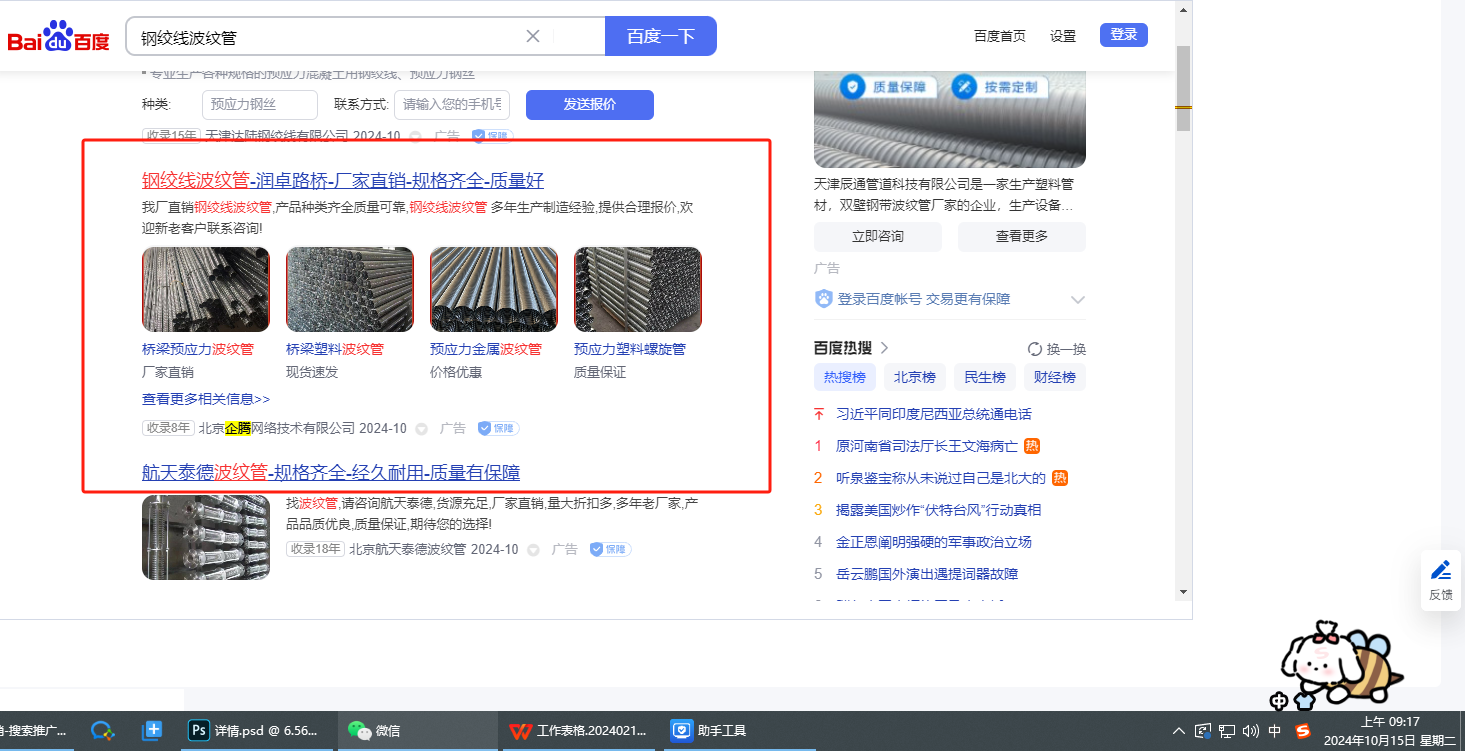Toggle the 中 input language indicator
The height and width of the screenshot is (751, 1465).
1275,731
